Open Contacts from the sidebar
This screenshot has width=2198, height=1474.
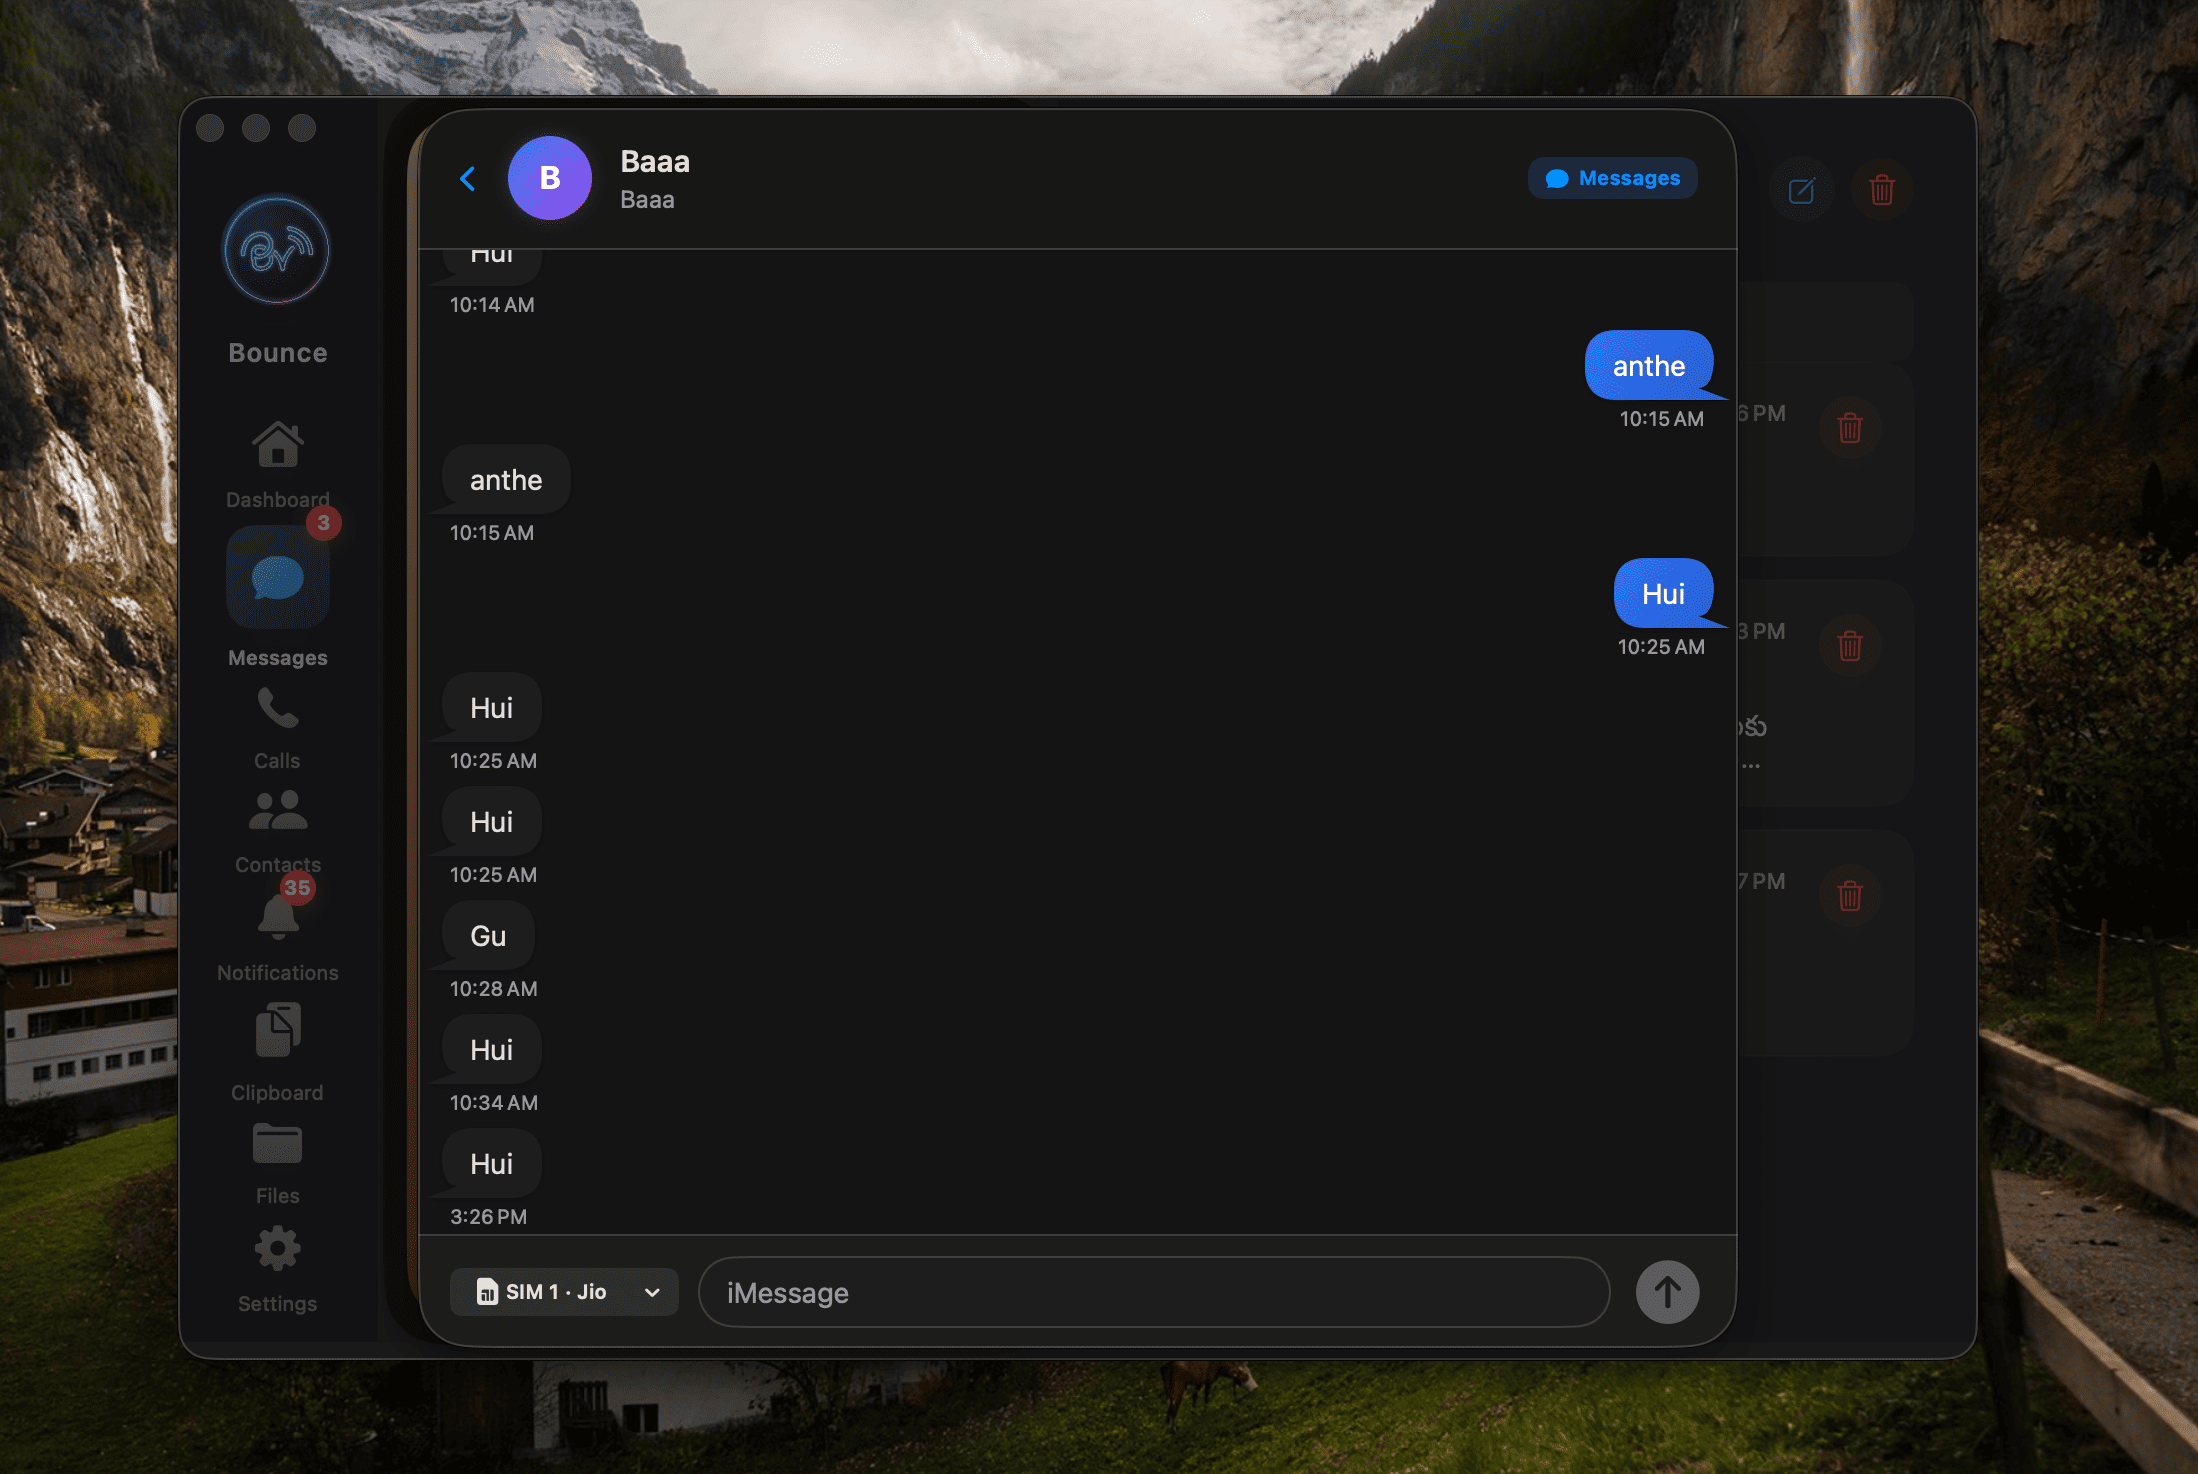click(276, 810)
